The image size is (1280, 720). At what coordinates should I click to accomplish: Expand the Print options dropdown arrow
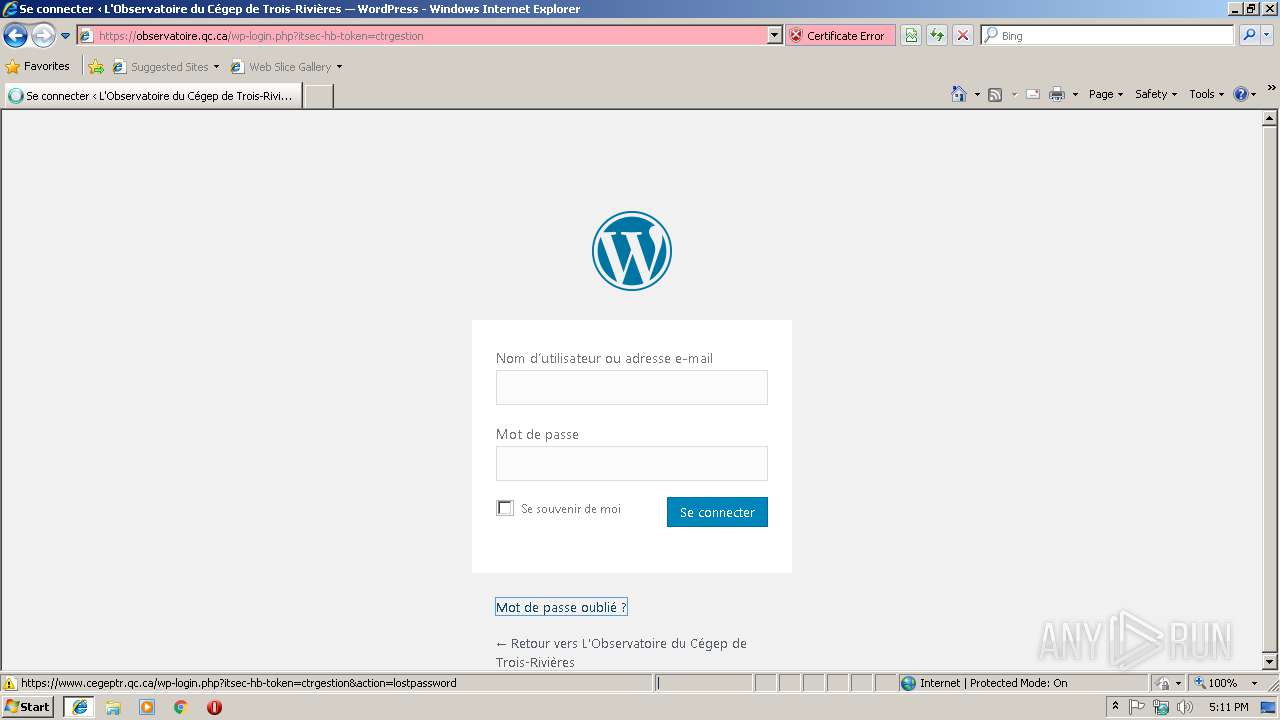1075,94
